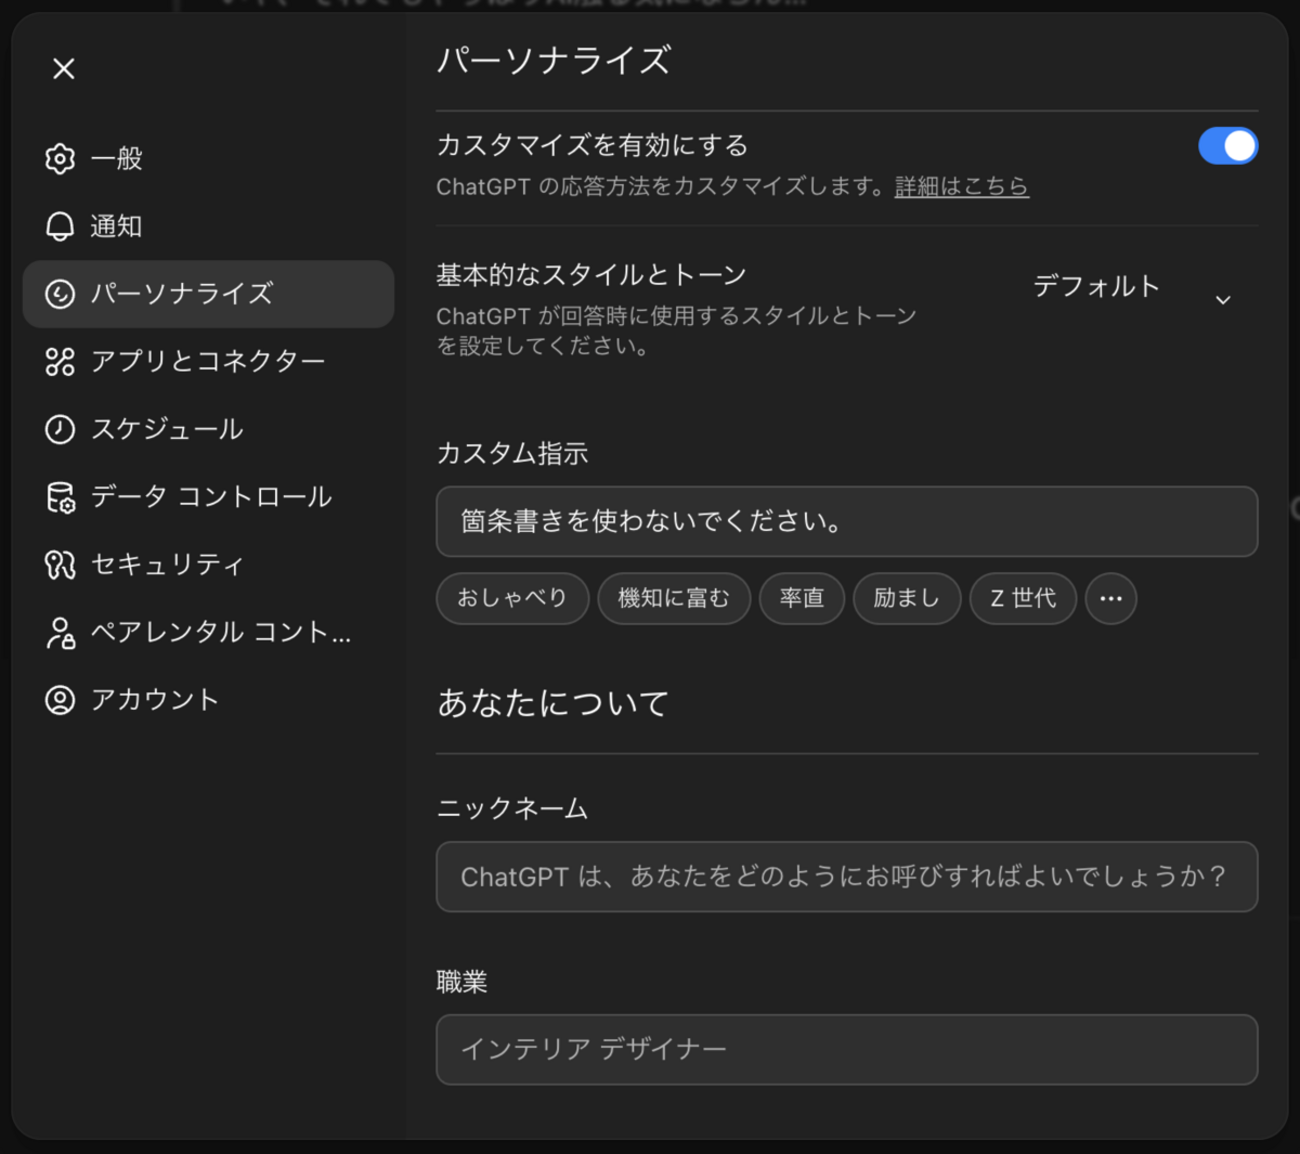Click the gear icon beside 一般
Viewport: 1300px width, 1154px height.
tap(60, 158)
